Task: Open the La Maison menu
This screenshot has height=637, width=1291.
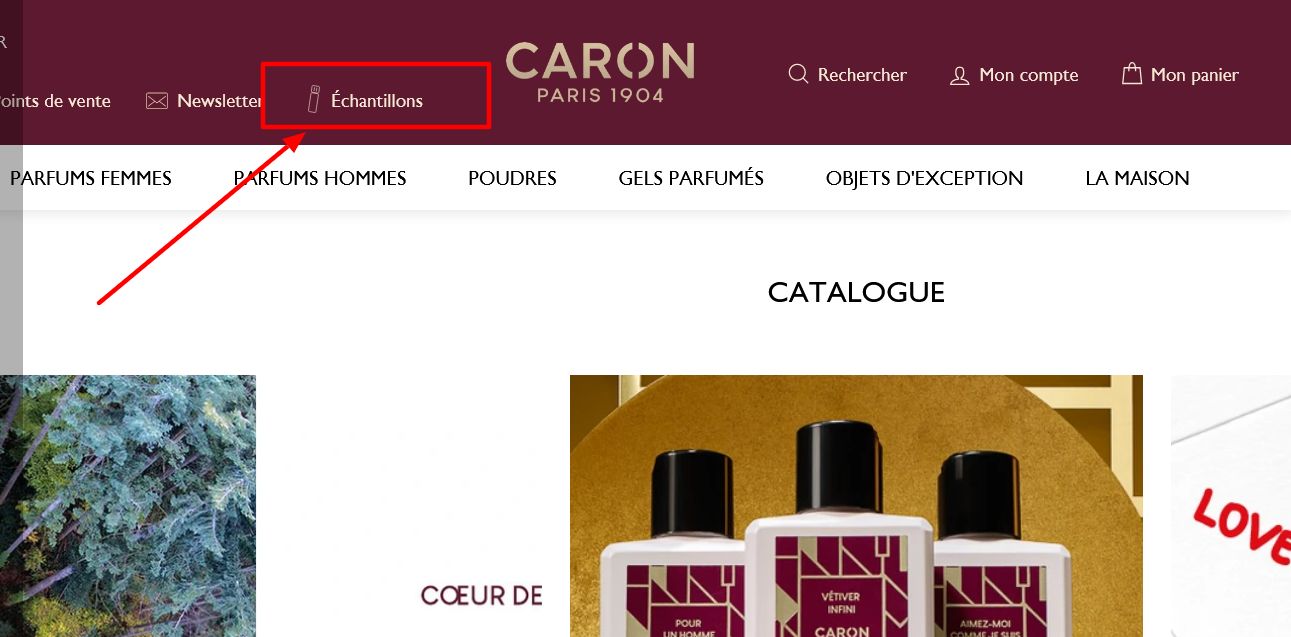Action: pos(1137,178)
